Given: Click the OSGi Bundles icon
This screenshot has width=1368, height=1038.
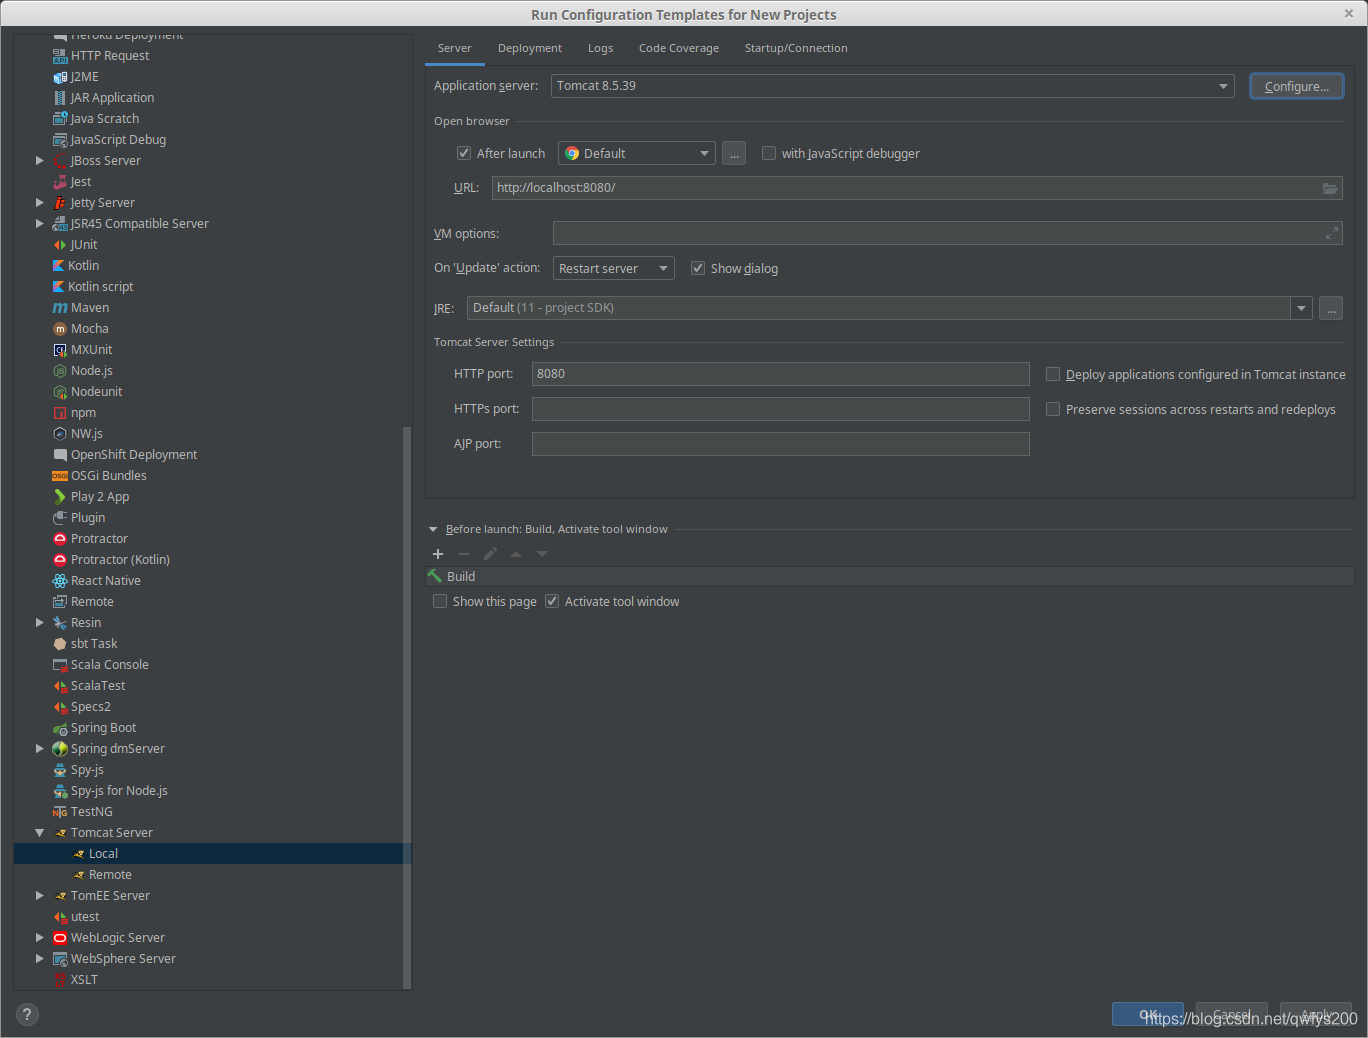Looking at the screenshot, I should [x=60, y=476].
